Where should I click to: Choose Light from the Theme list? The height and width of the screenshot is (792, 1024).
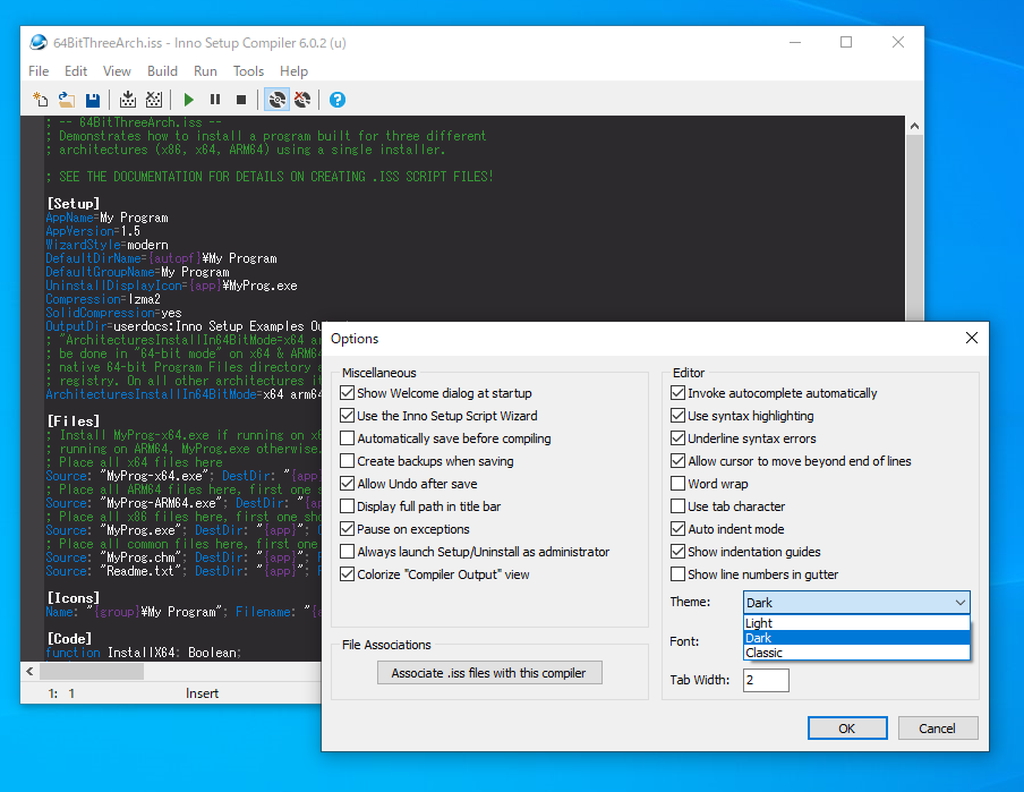tap(856, 623)
